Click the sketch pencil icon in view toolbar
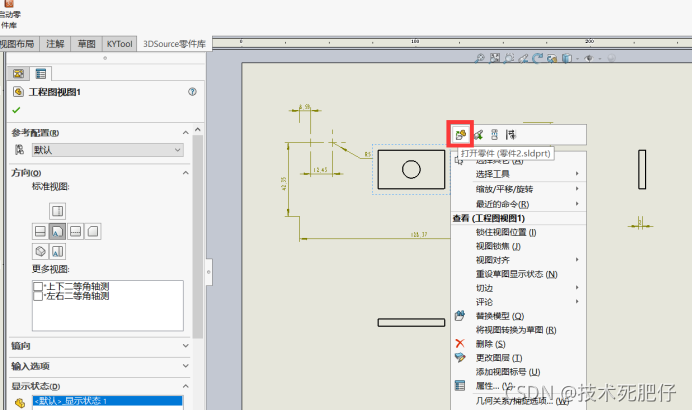The height and width of the screenshot is (411, 692). click(x=523, y=58)
